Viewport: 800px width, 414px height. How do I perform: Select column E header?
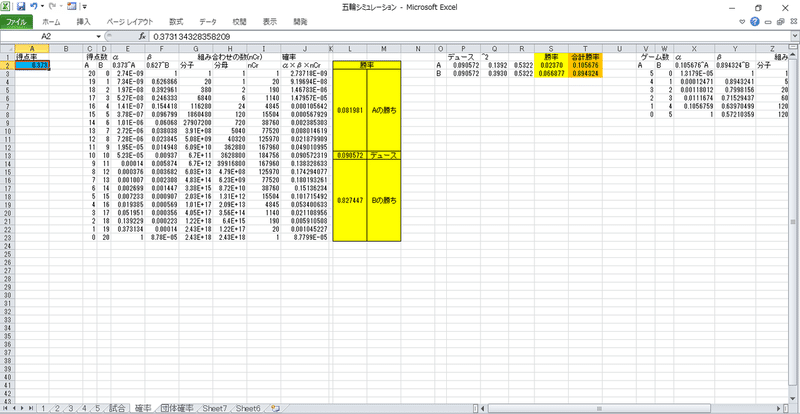pyautogui.click(x=128, y=48)
